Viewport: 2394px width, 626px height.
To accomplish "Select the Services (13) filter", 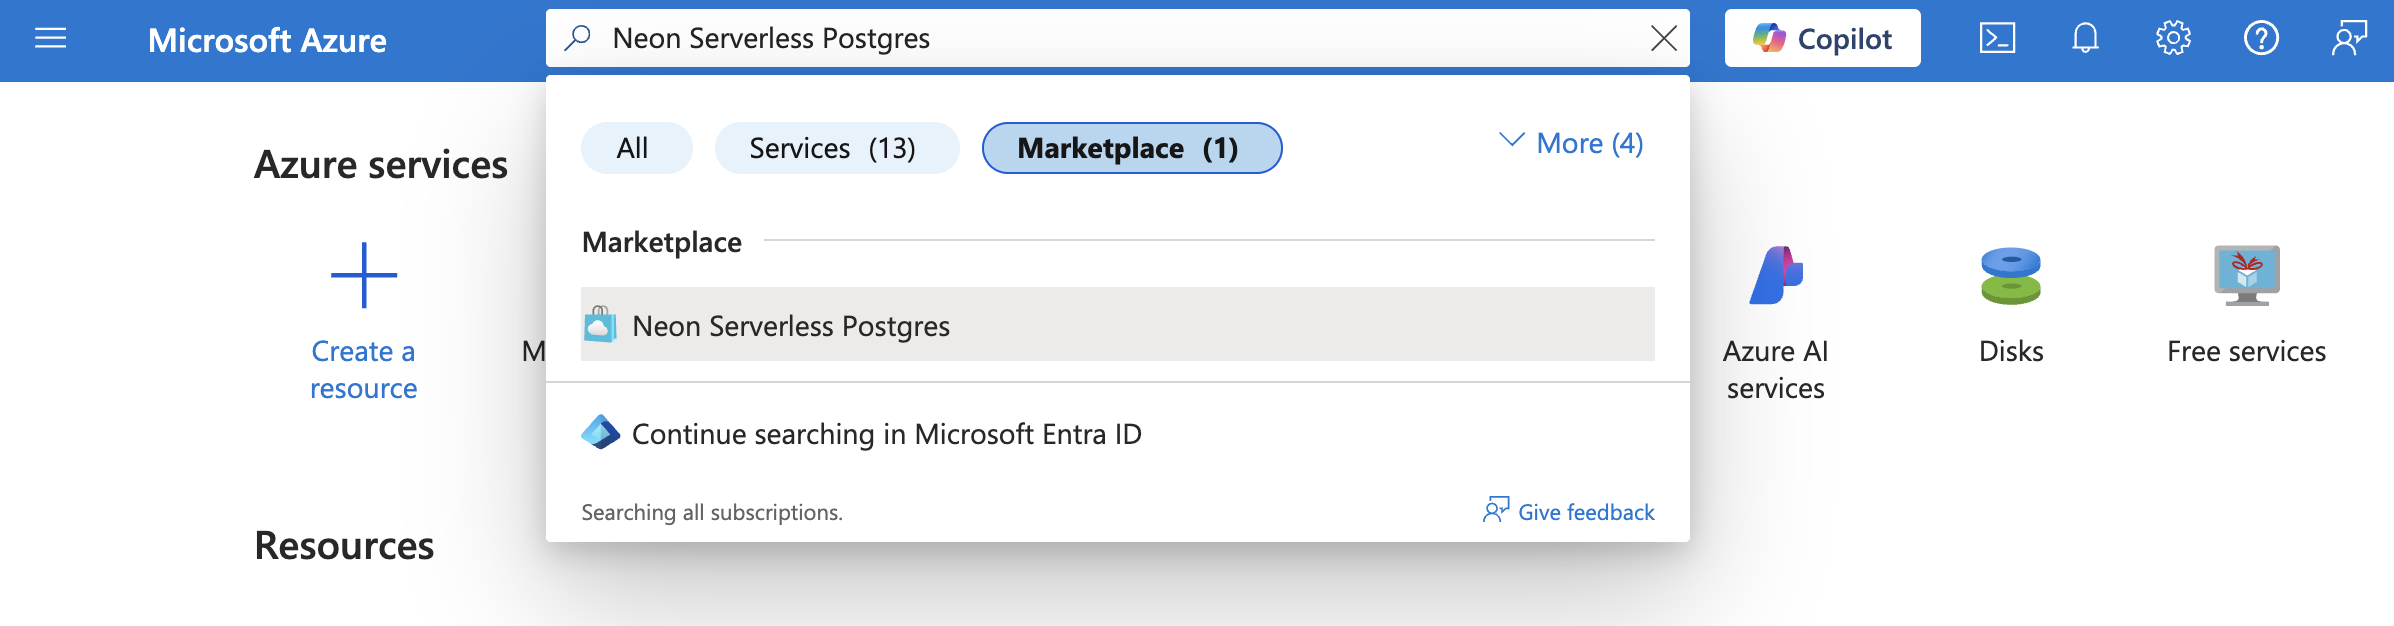I will [833, 148].
